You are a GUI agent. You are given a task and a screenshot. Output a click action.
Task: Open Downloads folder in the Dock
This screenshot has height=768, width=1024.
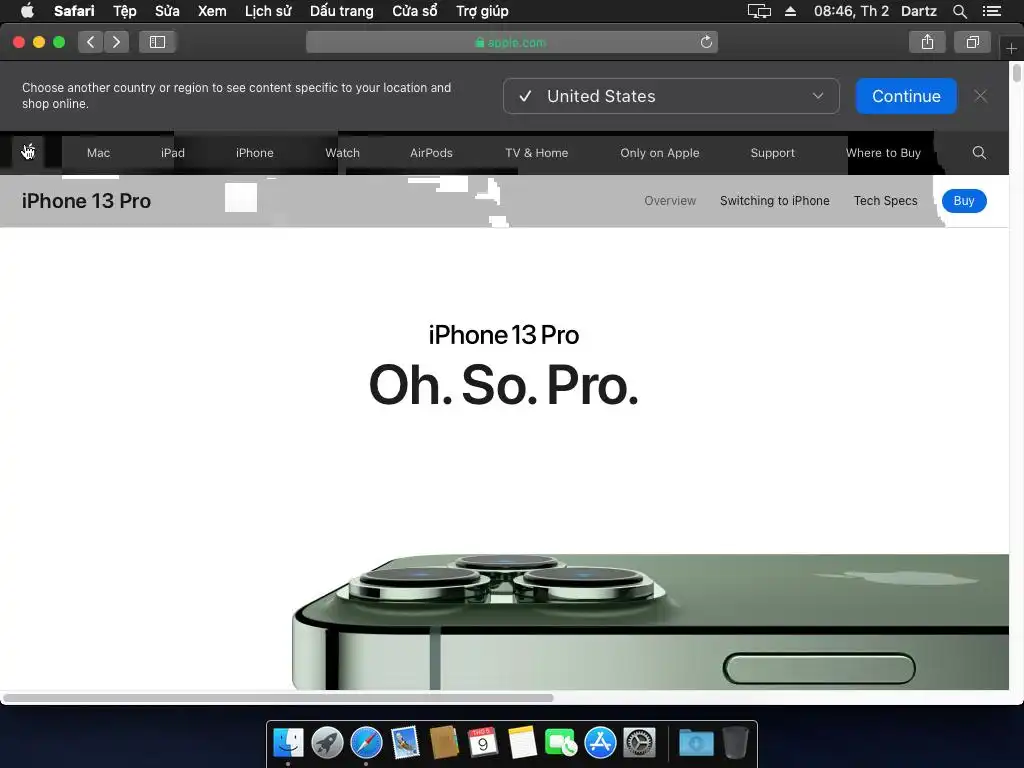696,743
